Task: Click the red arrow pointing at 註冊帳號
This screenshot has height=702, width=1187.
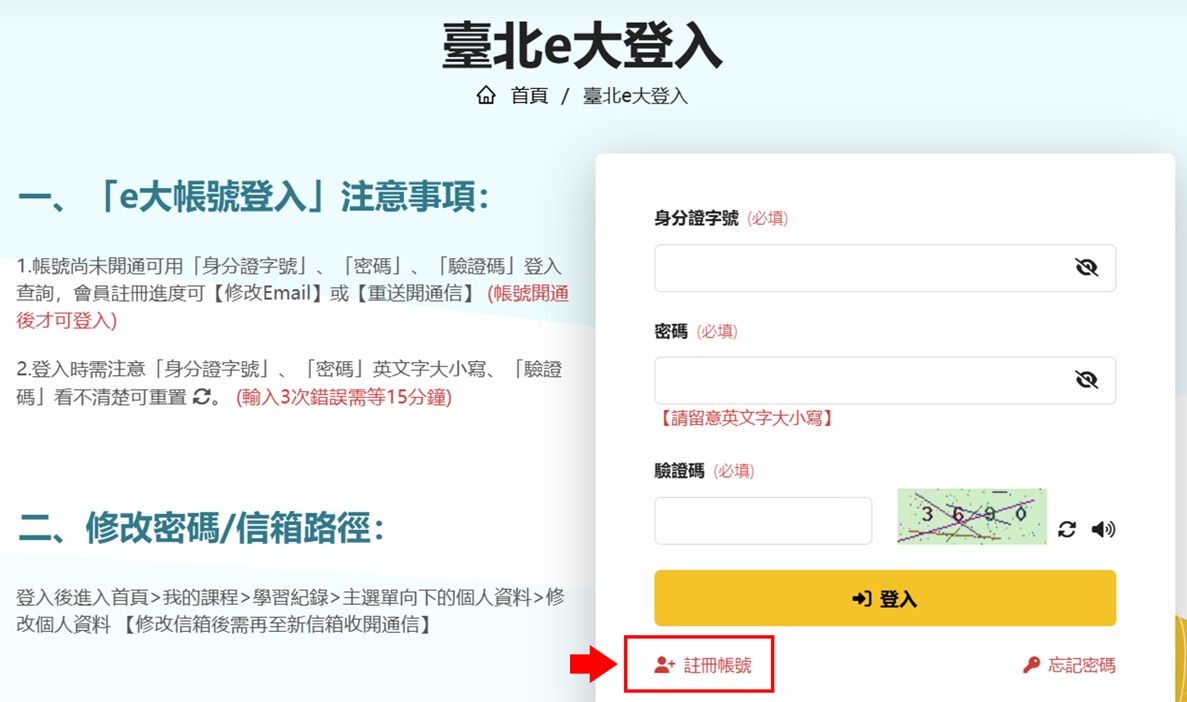Action: pos(593,664)
